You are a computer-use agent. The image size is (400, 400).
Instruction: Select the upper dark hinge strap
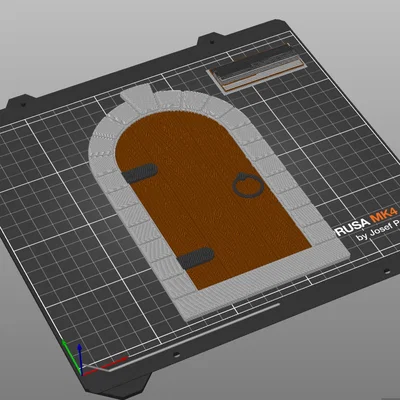coord(140,173)
